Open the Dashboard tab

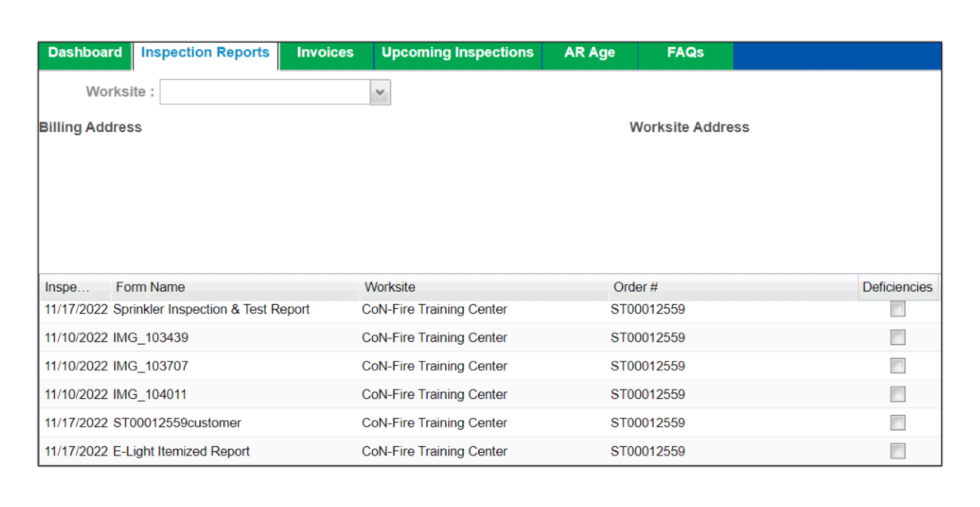point(85,53)
